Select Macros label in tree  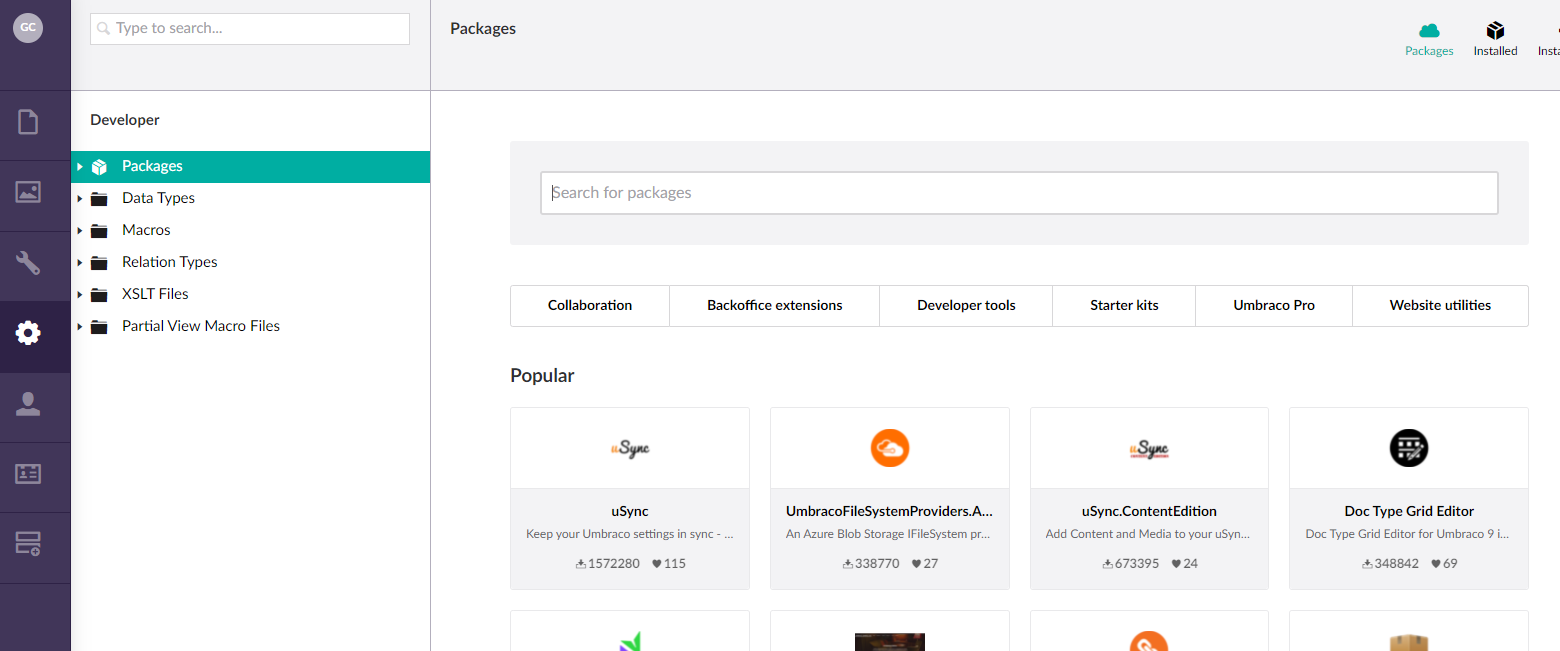coord(146,230)
